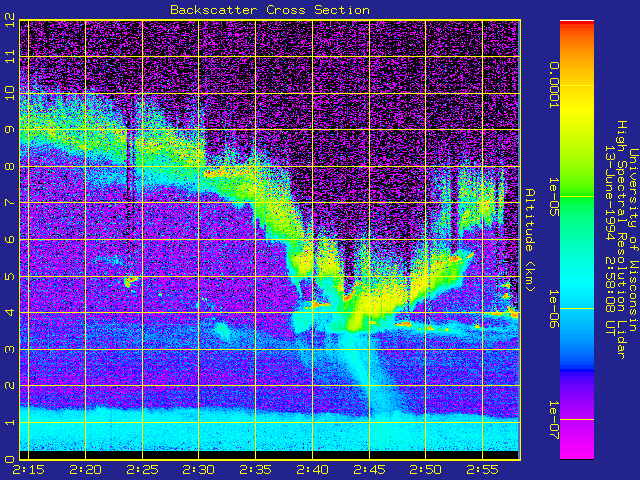Click altitude axis label 2
Screen dimensions: 640x480
click(x=10, y=386)
